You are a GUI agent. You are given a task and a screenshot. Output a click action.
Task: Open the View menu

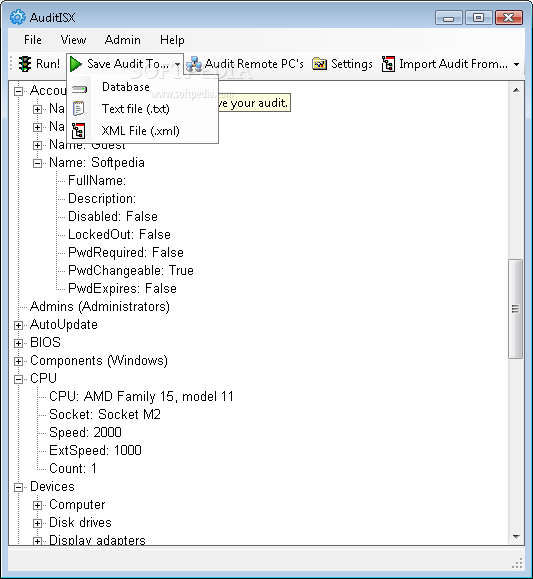pyautogui.click(x=74, y=40)
